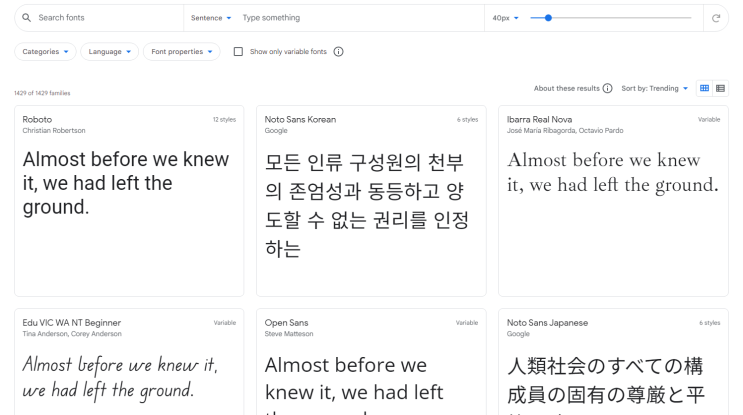The width and height of the screenshot is (743, 415).
Task: Click the Steve Matteson designer name
Action: click(x=289, y=334)
